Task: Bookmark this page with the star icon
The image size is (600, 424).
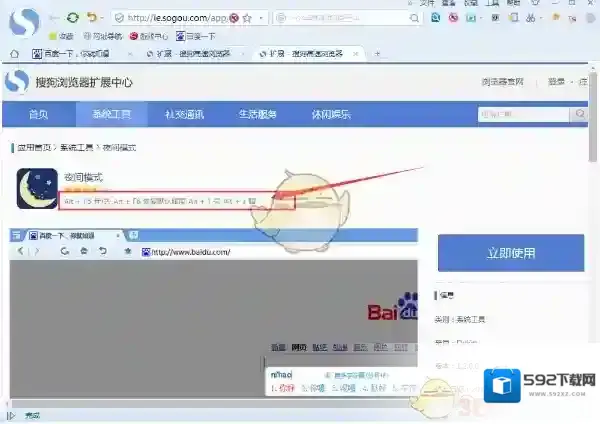Action: pos(246,18)
